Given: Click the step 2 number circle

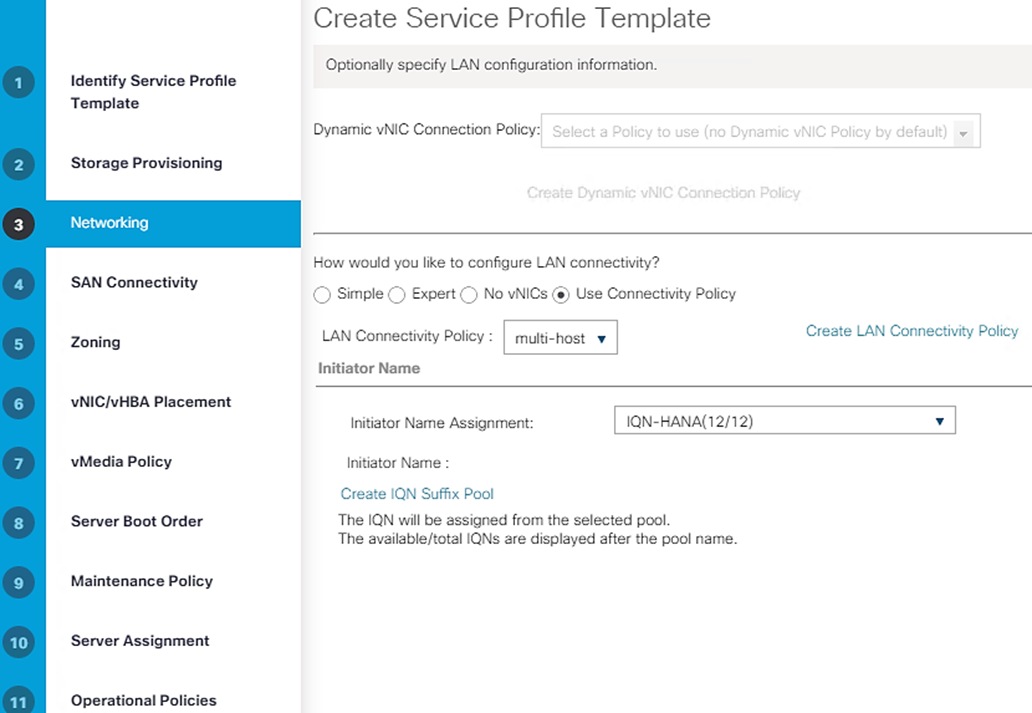Looking at the screenshot, I should click(19, 164).
